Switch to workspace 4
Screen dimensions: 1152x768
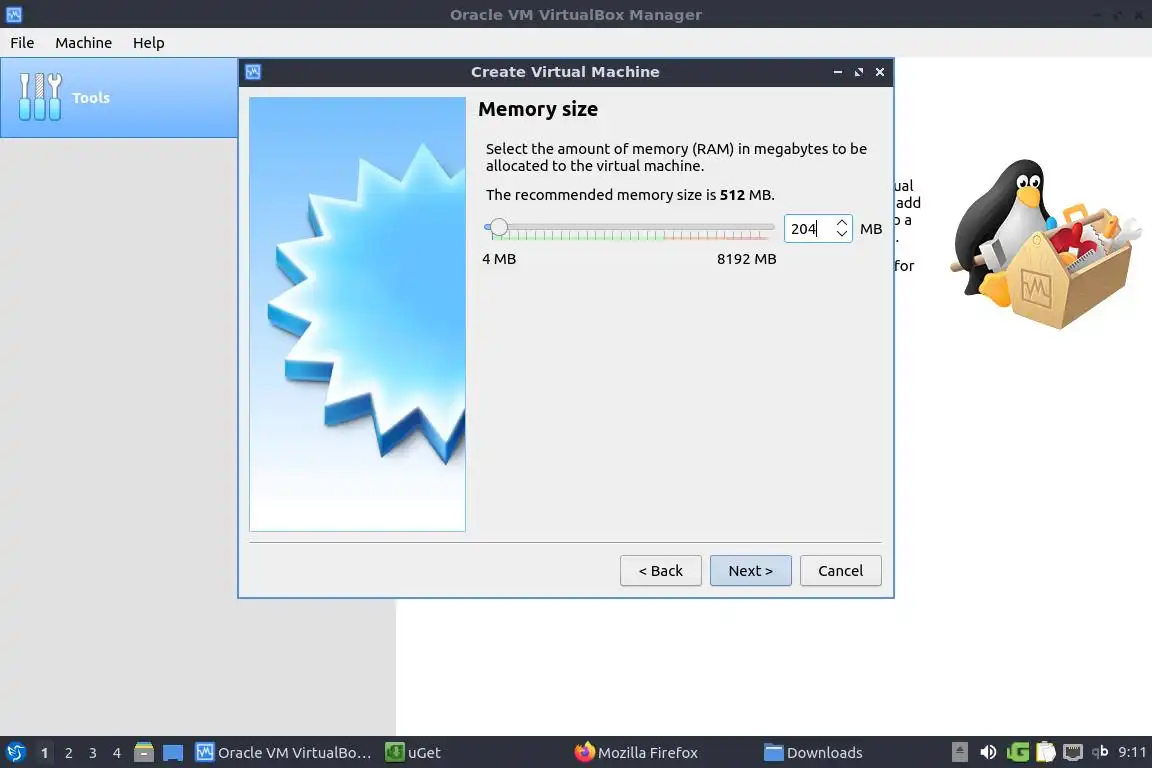pyautogui.click(x=117, y=753)
